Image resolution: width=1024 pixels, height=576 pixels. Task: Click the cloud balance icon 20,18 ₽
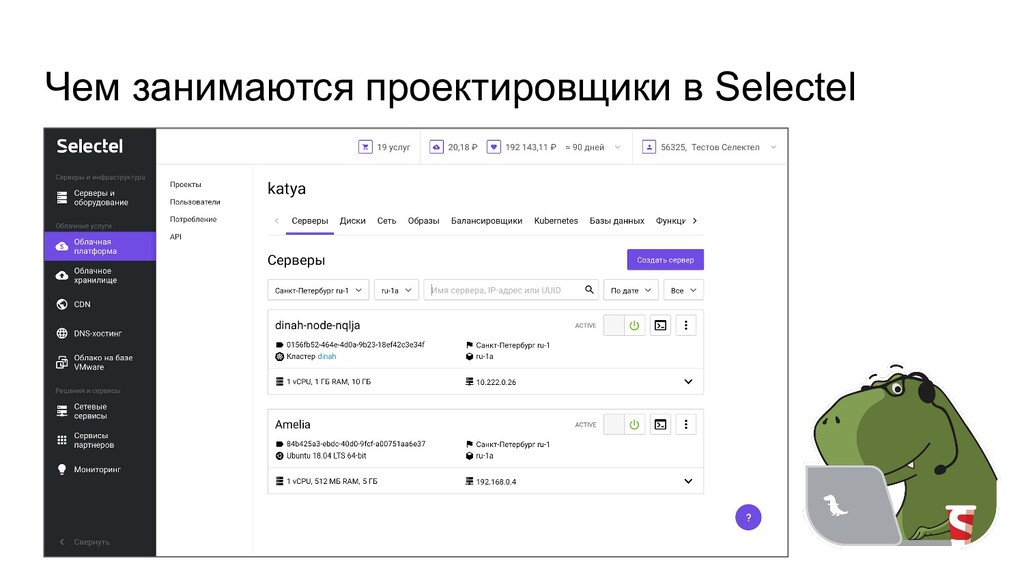436,147
